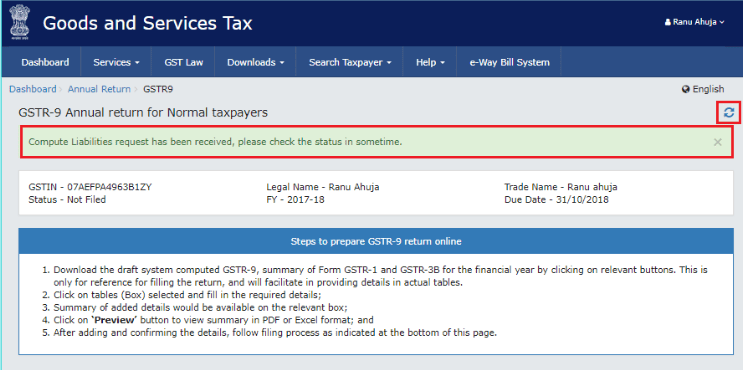Open the GST Law menu item

[184, 62]
